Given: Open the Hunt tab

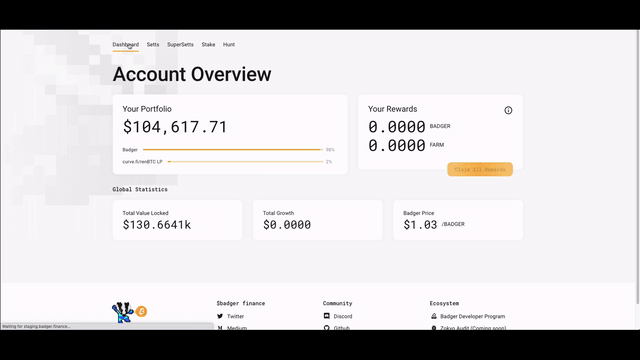Looking at the screenshot, I should tap(229, 44).
